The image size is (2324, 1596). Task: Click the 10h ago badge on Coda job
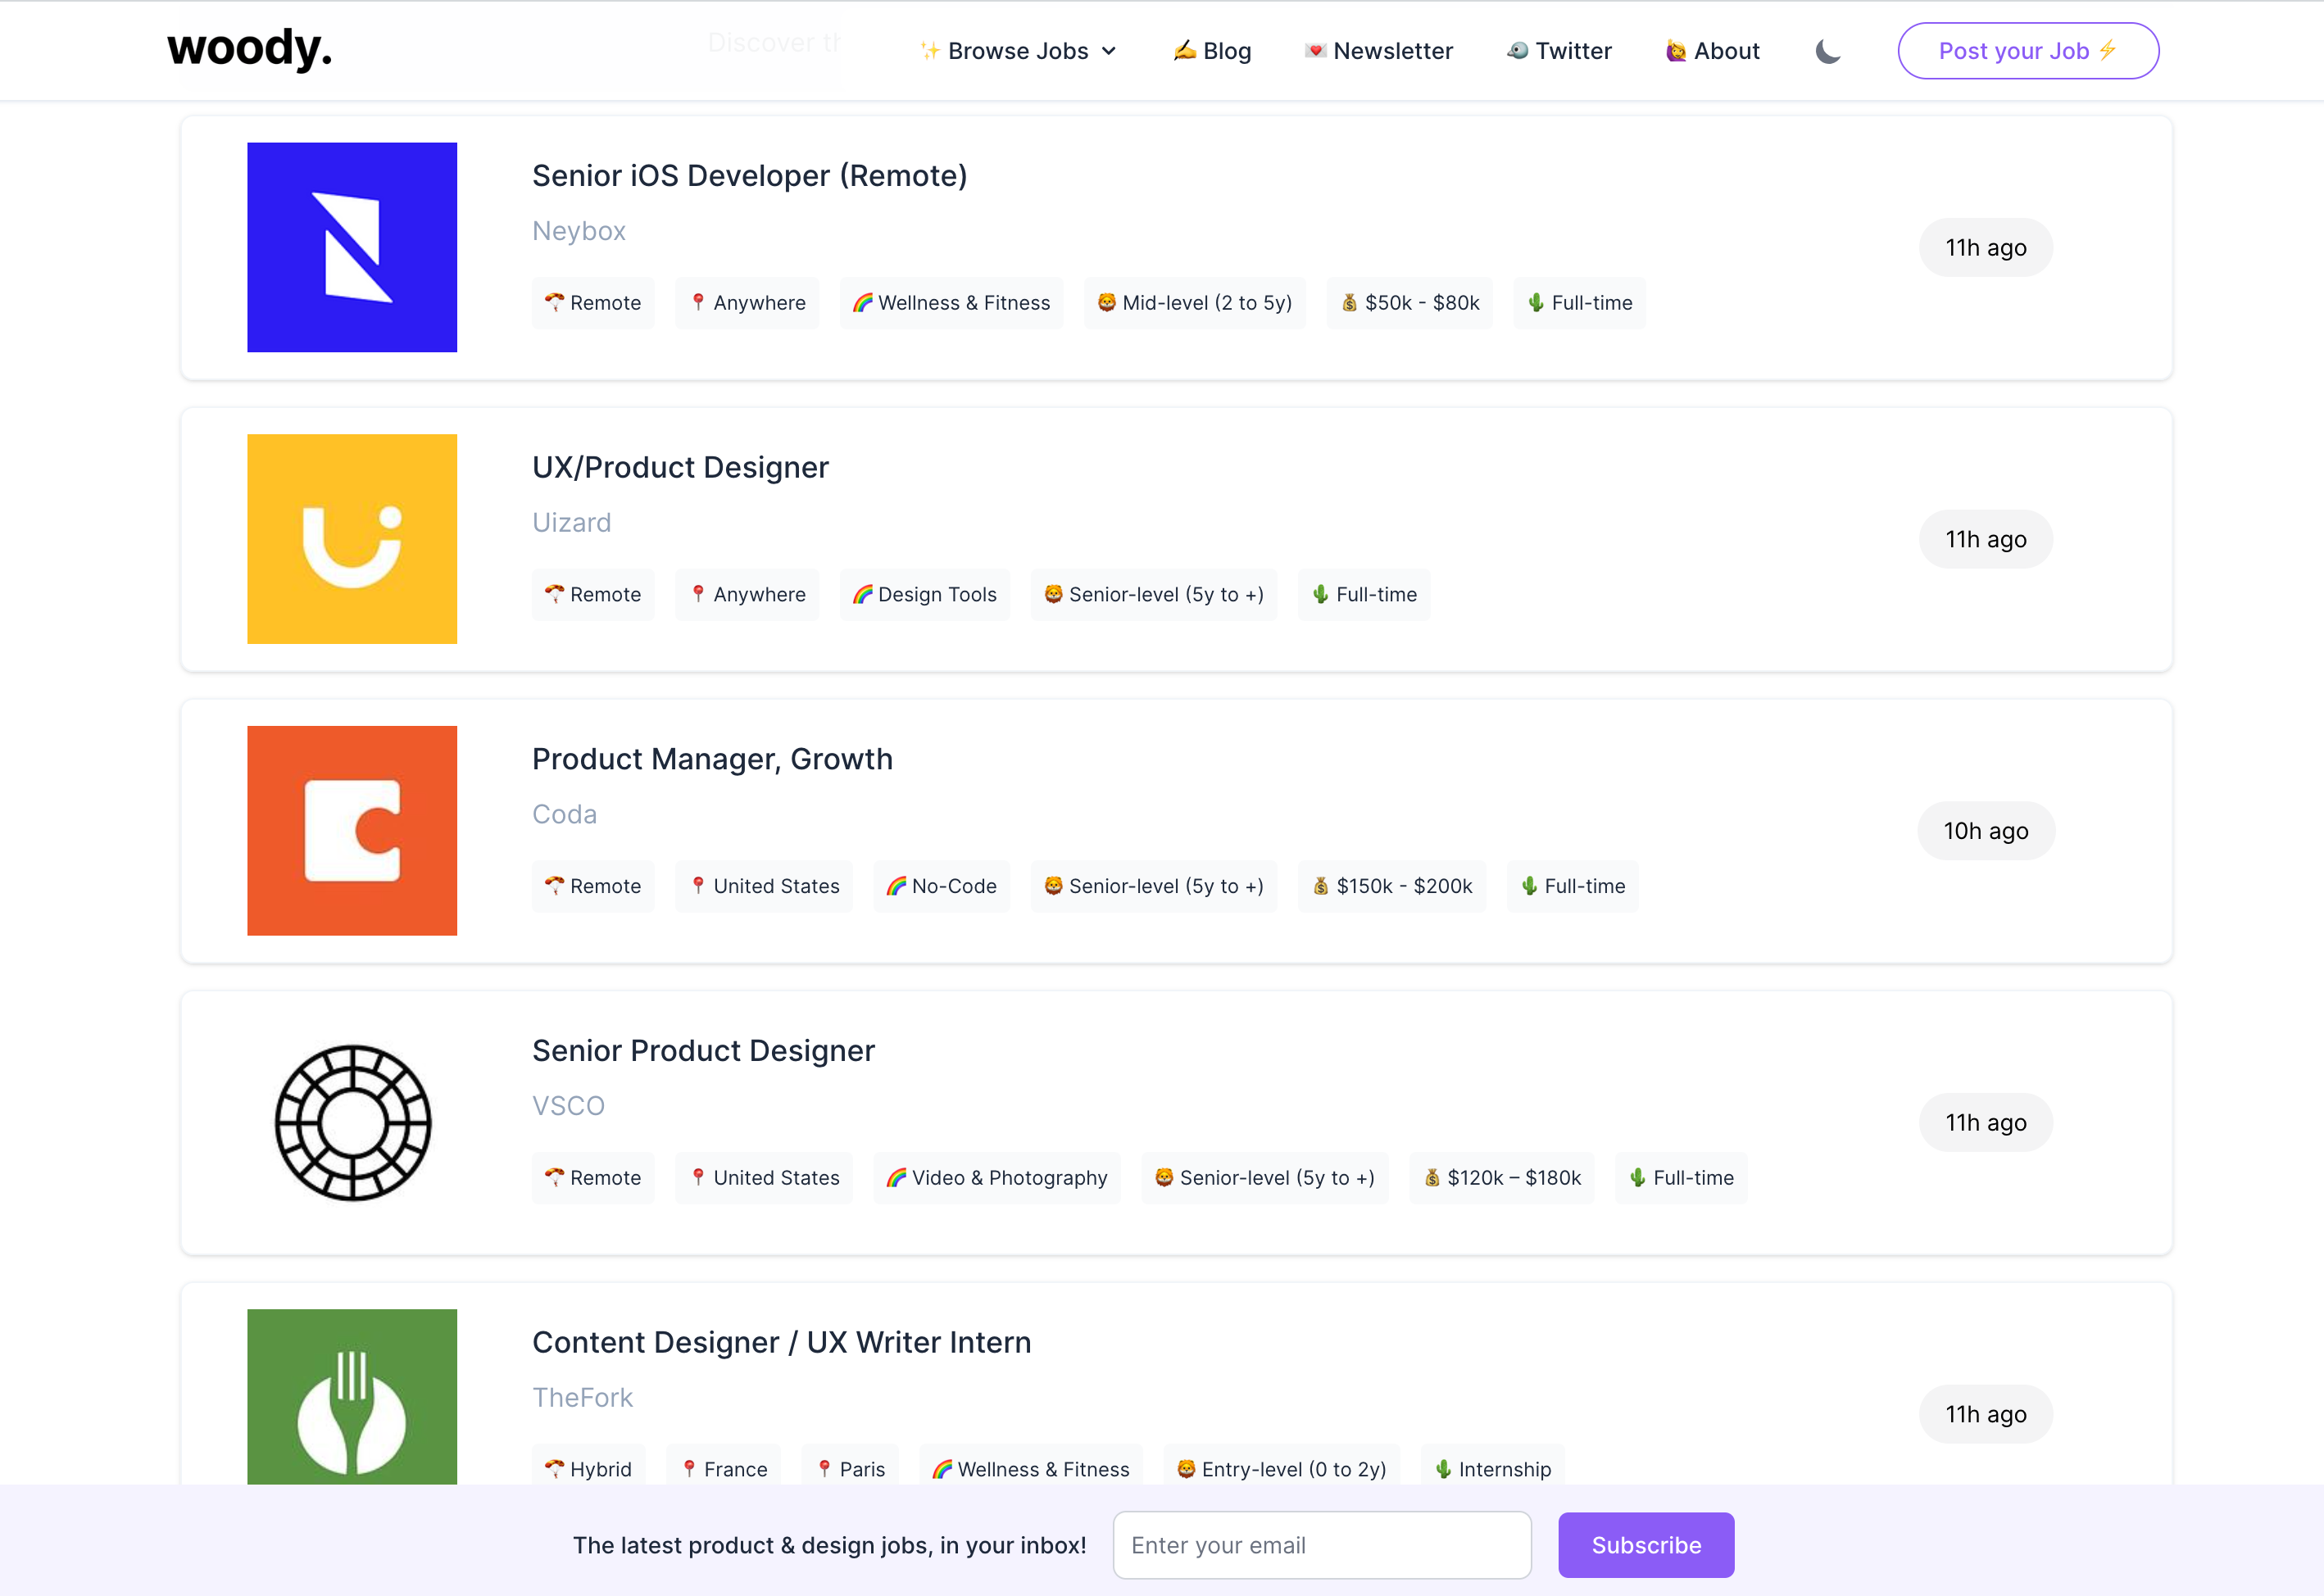1986,831
